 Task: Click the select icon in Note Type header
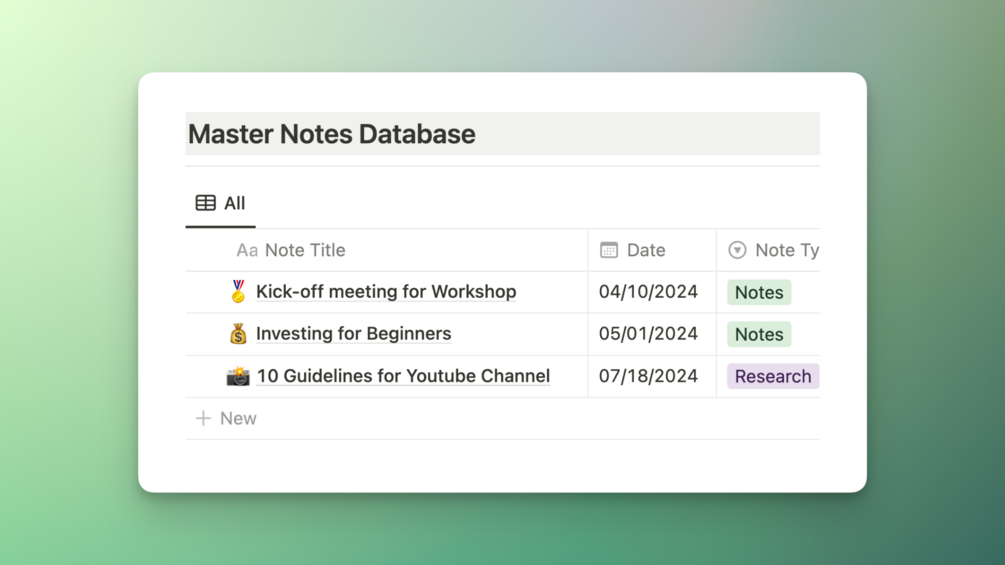(x=737, y=250)
